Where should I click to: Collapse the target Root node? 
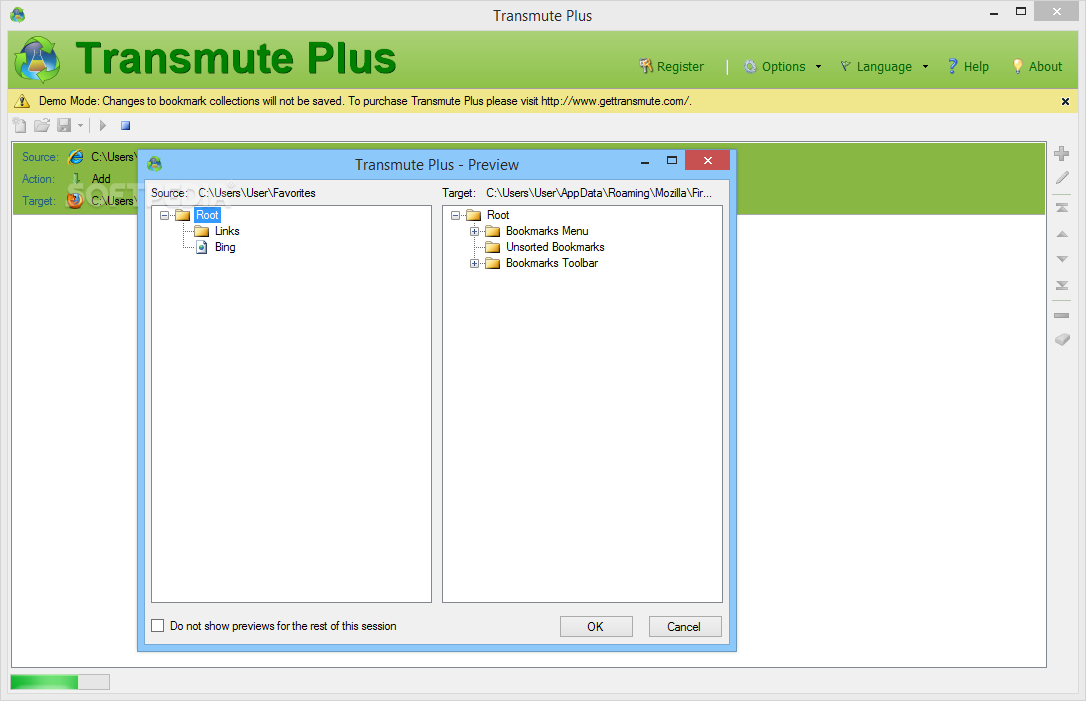click(x=455, y=215)
